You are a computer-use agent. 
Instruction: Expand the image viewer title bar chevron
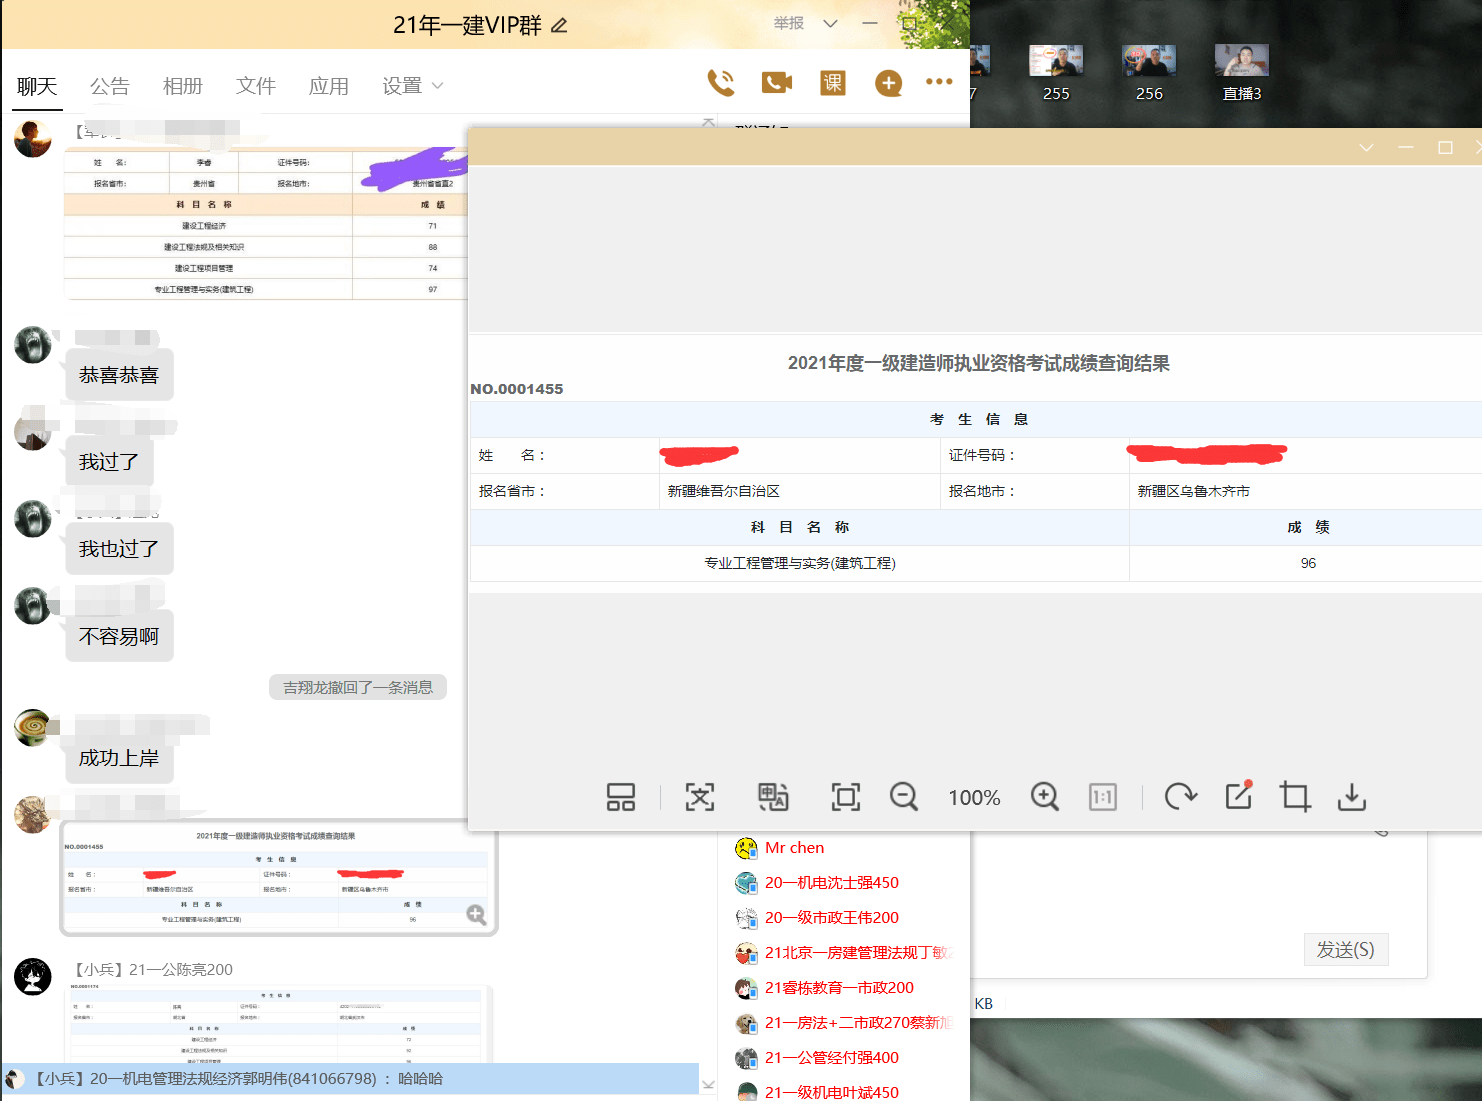tap(1366, 148)
